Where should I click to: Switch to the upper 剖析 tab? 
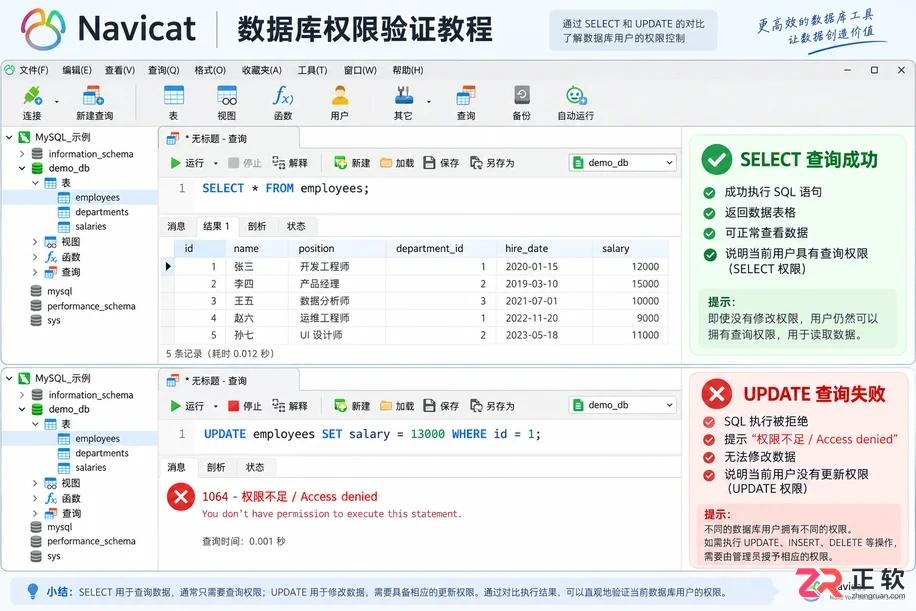coord(256,227)
